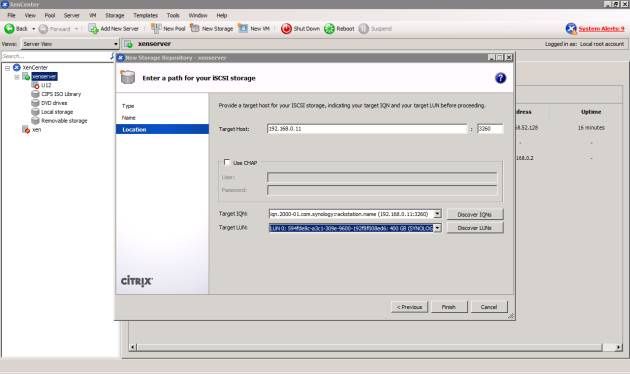Click the red Shut Down icon
Viewport: 630px width, 374px height.
coord(286,29)
